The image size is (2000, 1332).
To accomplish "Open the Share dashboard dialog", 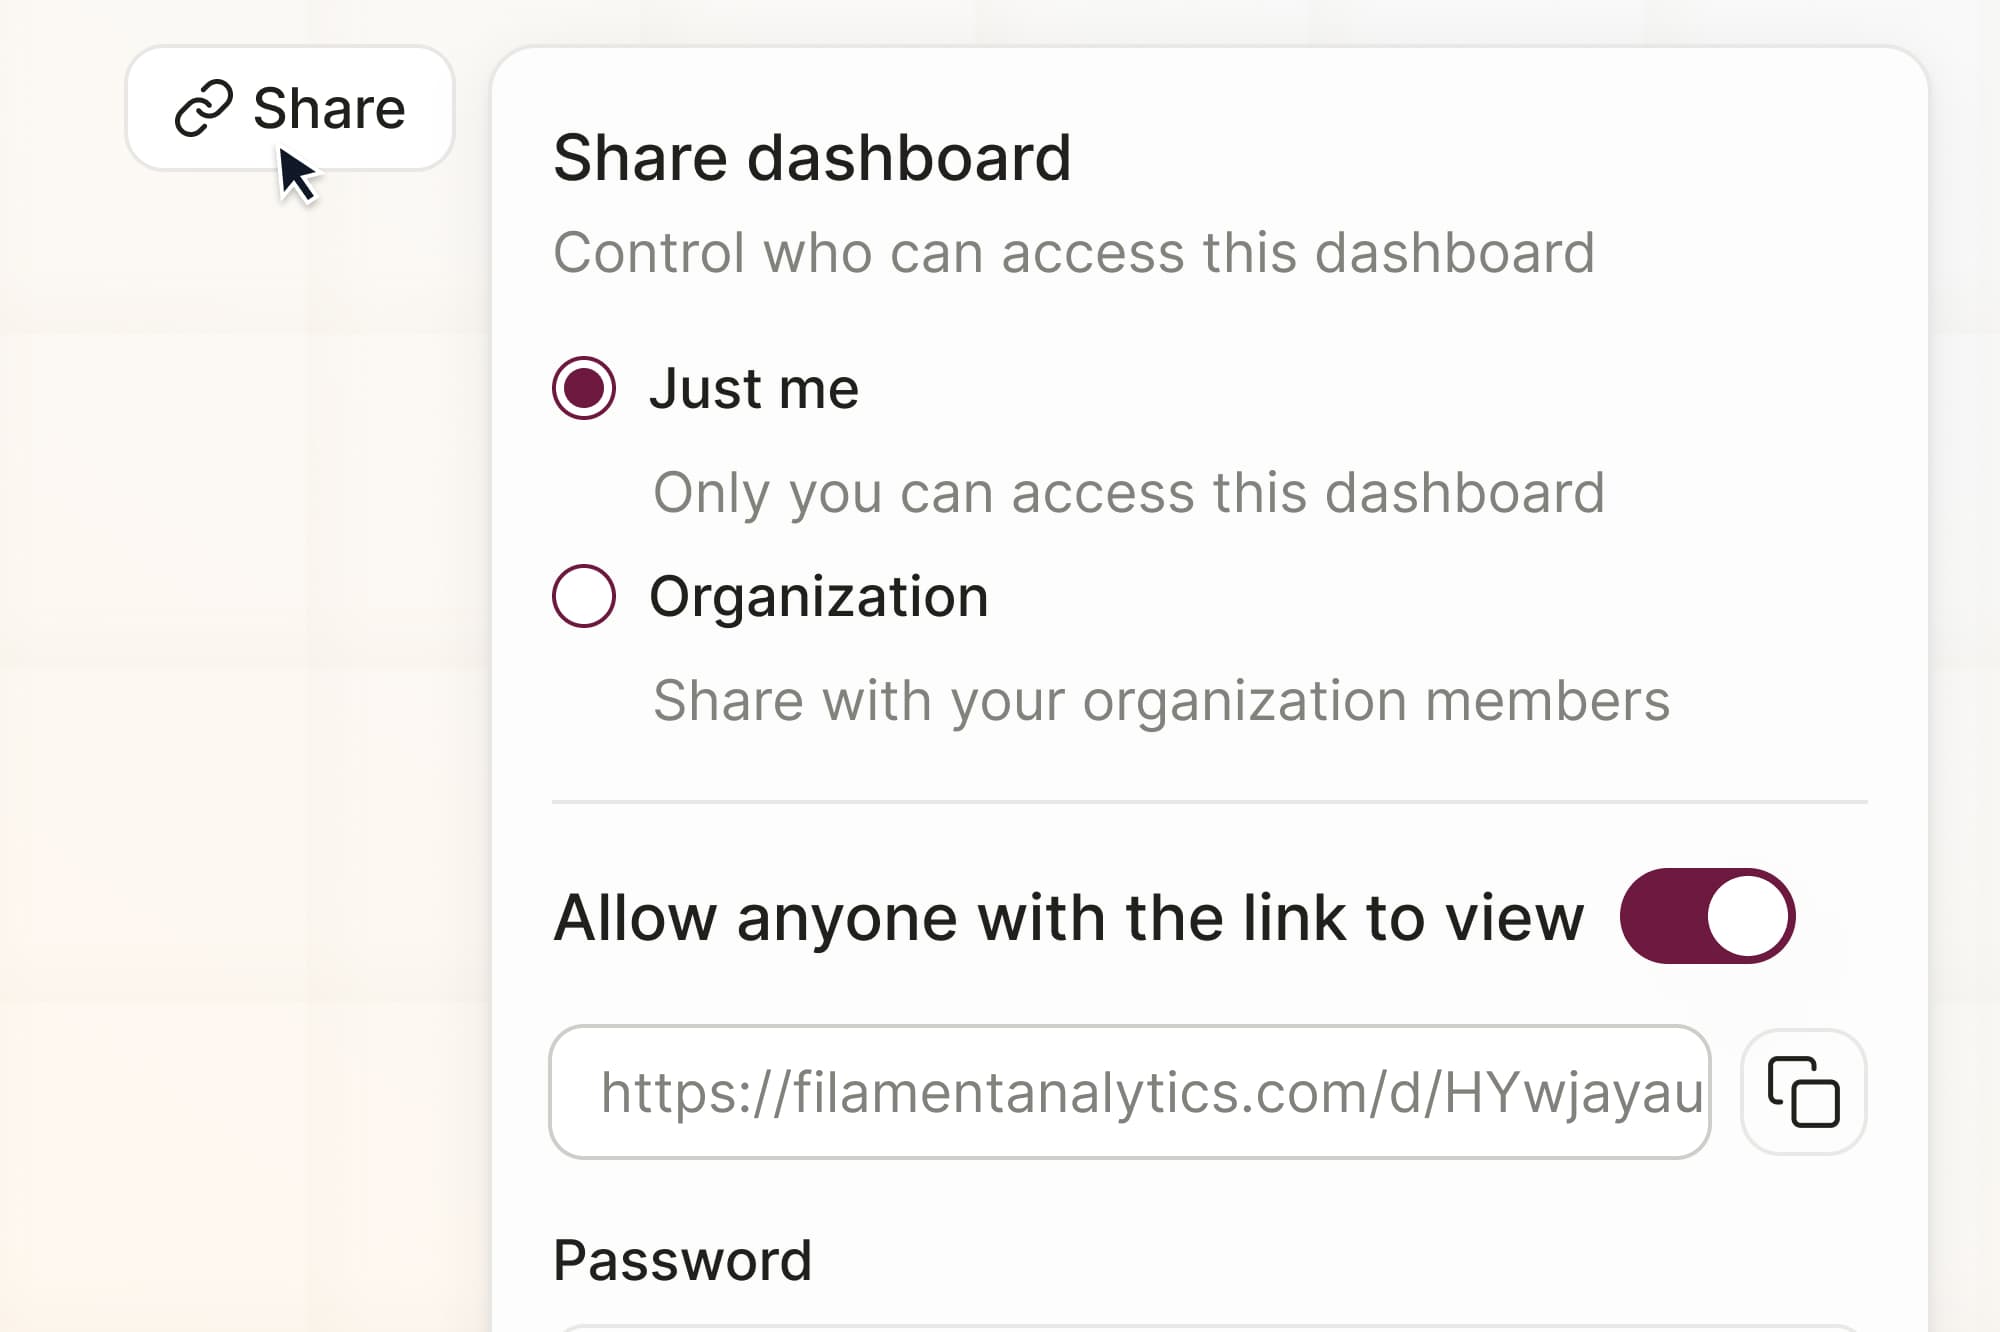I will [290, 108].
